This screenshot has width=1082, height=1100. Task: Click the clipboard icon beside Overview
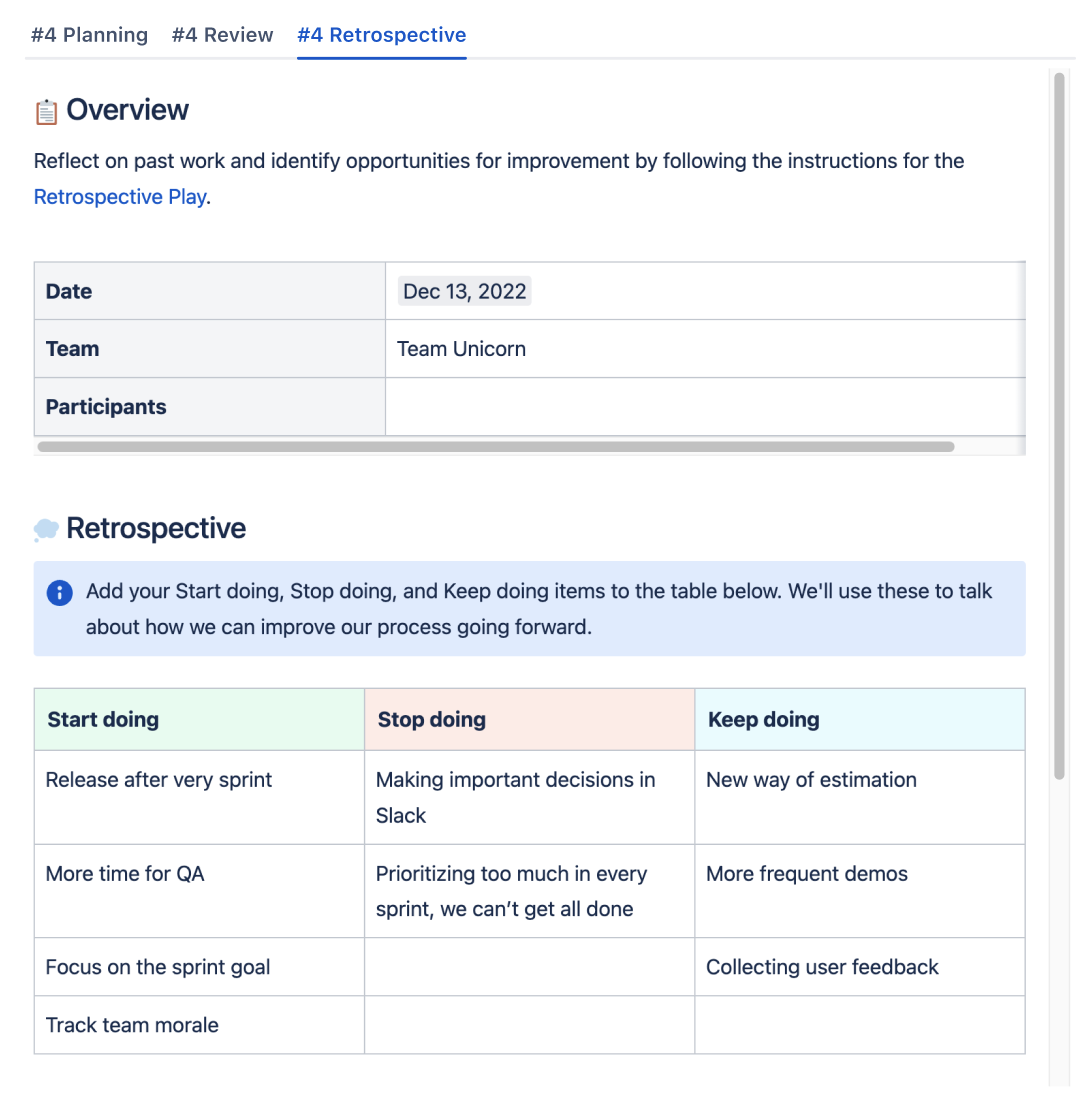46,112
